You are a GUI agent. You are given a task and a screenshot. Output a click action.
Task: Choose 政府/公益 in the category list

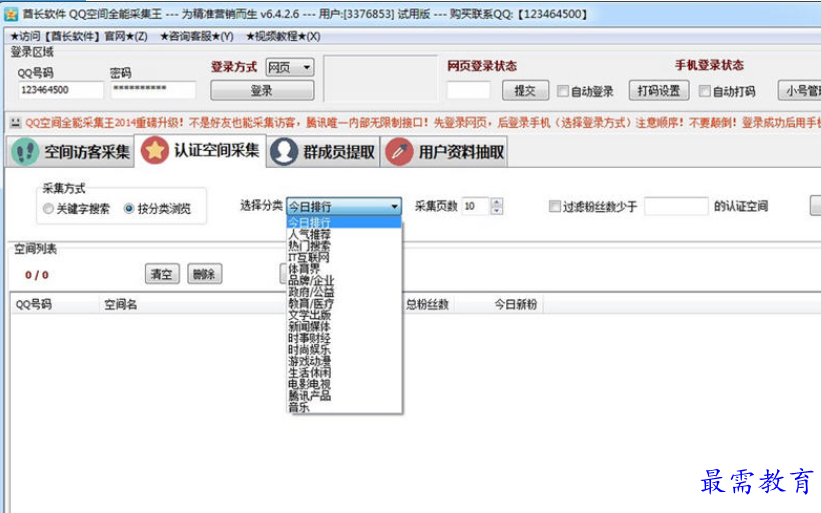point(344,291)
